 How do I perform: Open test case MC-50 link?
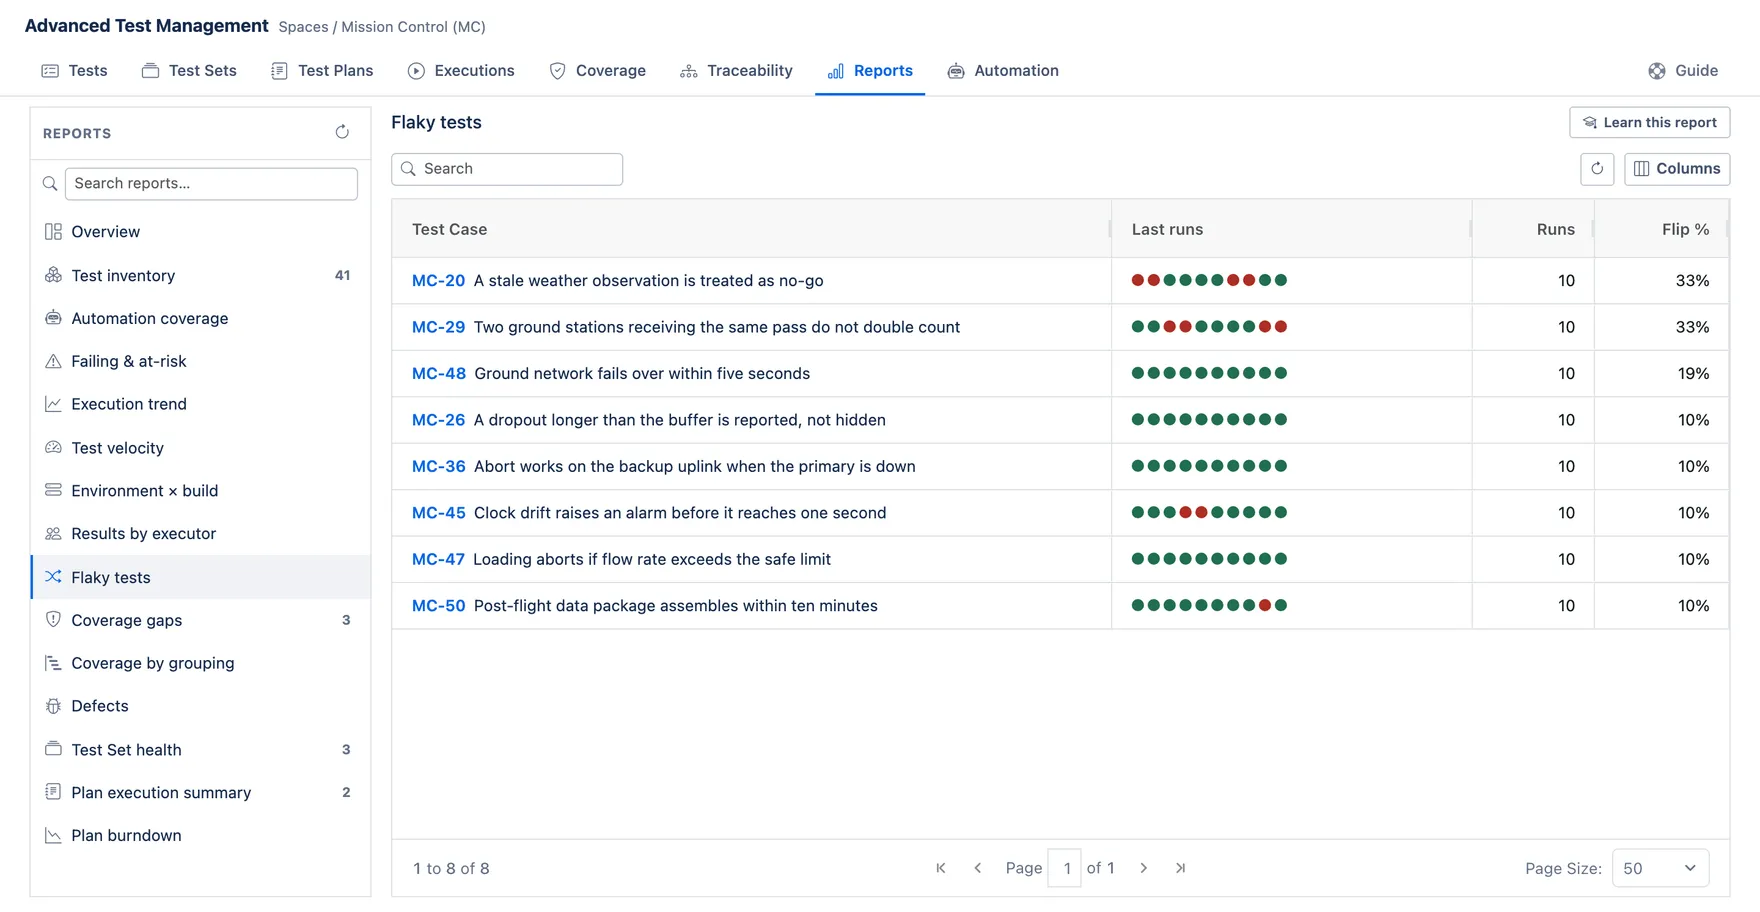(438, 606)
